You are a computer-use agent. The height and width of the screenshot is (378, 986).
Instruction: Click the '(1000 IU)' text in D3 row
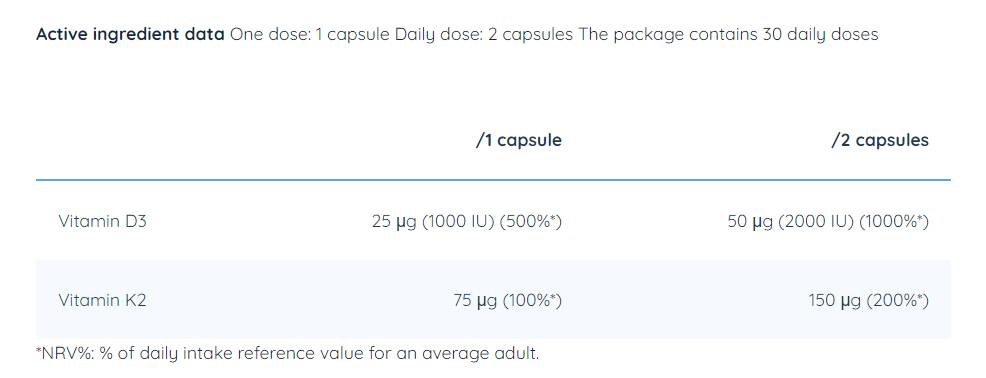[x=458, y=222]
